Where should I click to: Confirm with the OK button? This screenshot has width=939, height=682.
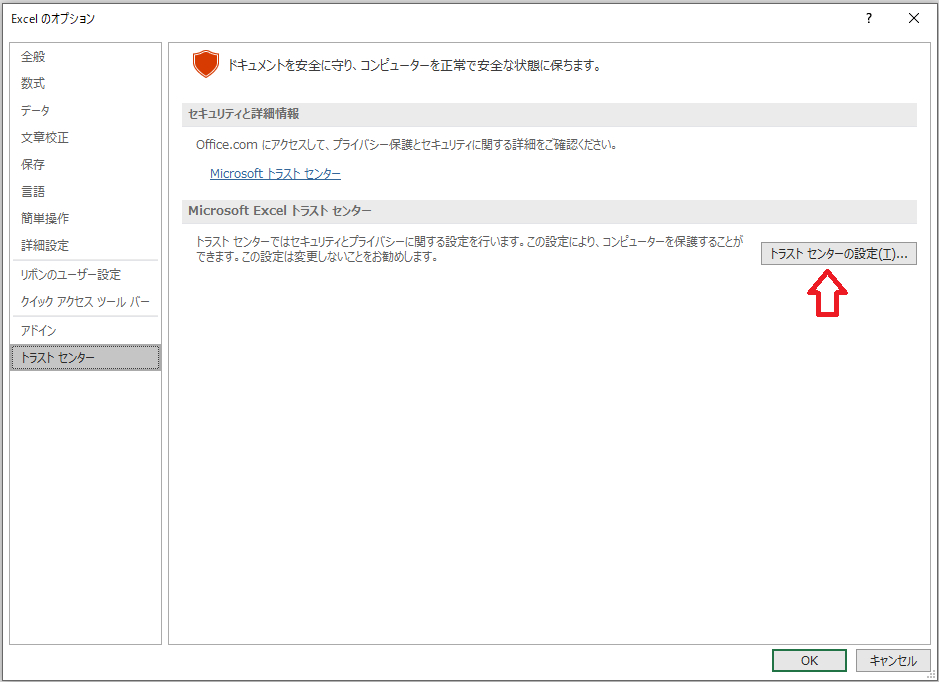pos(809,660)
